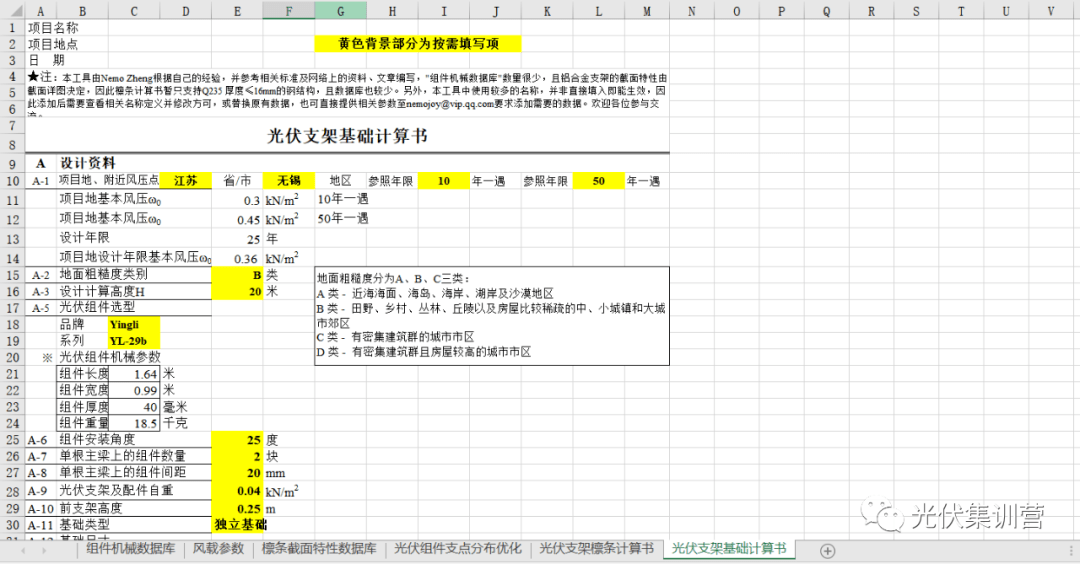1080x564 pixels.
Task: Select the module weight value 18.5
Action: [x=134, y=423]
